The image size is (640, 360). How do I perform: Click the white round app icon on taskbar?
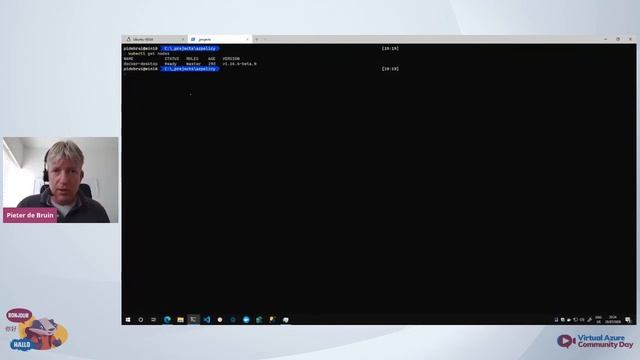tap(220, 320)
